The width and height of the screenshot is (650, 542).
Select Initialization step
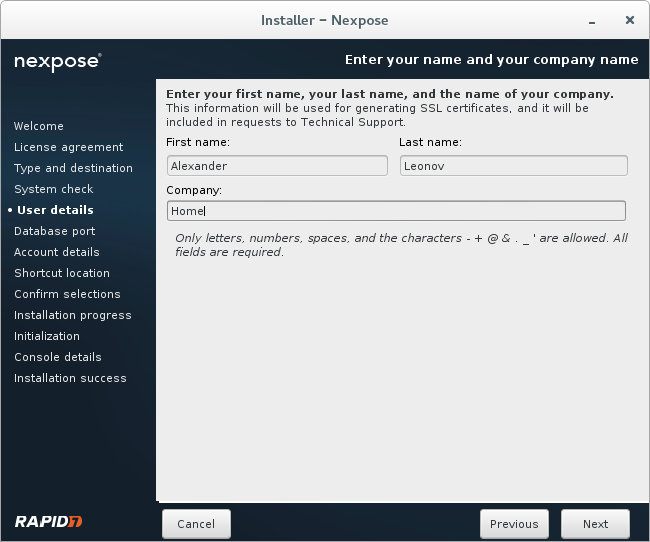click(46, 336)
